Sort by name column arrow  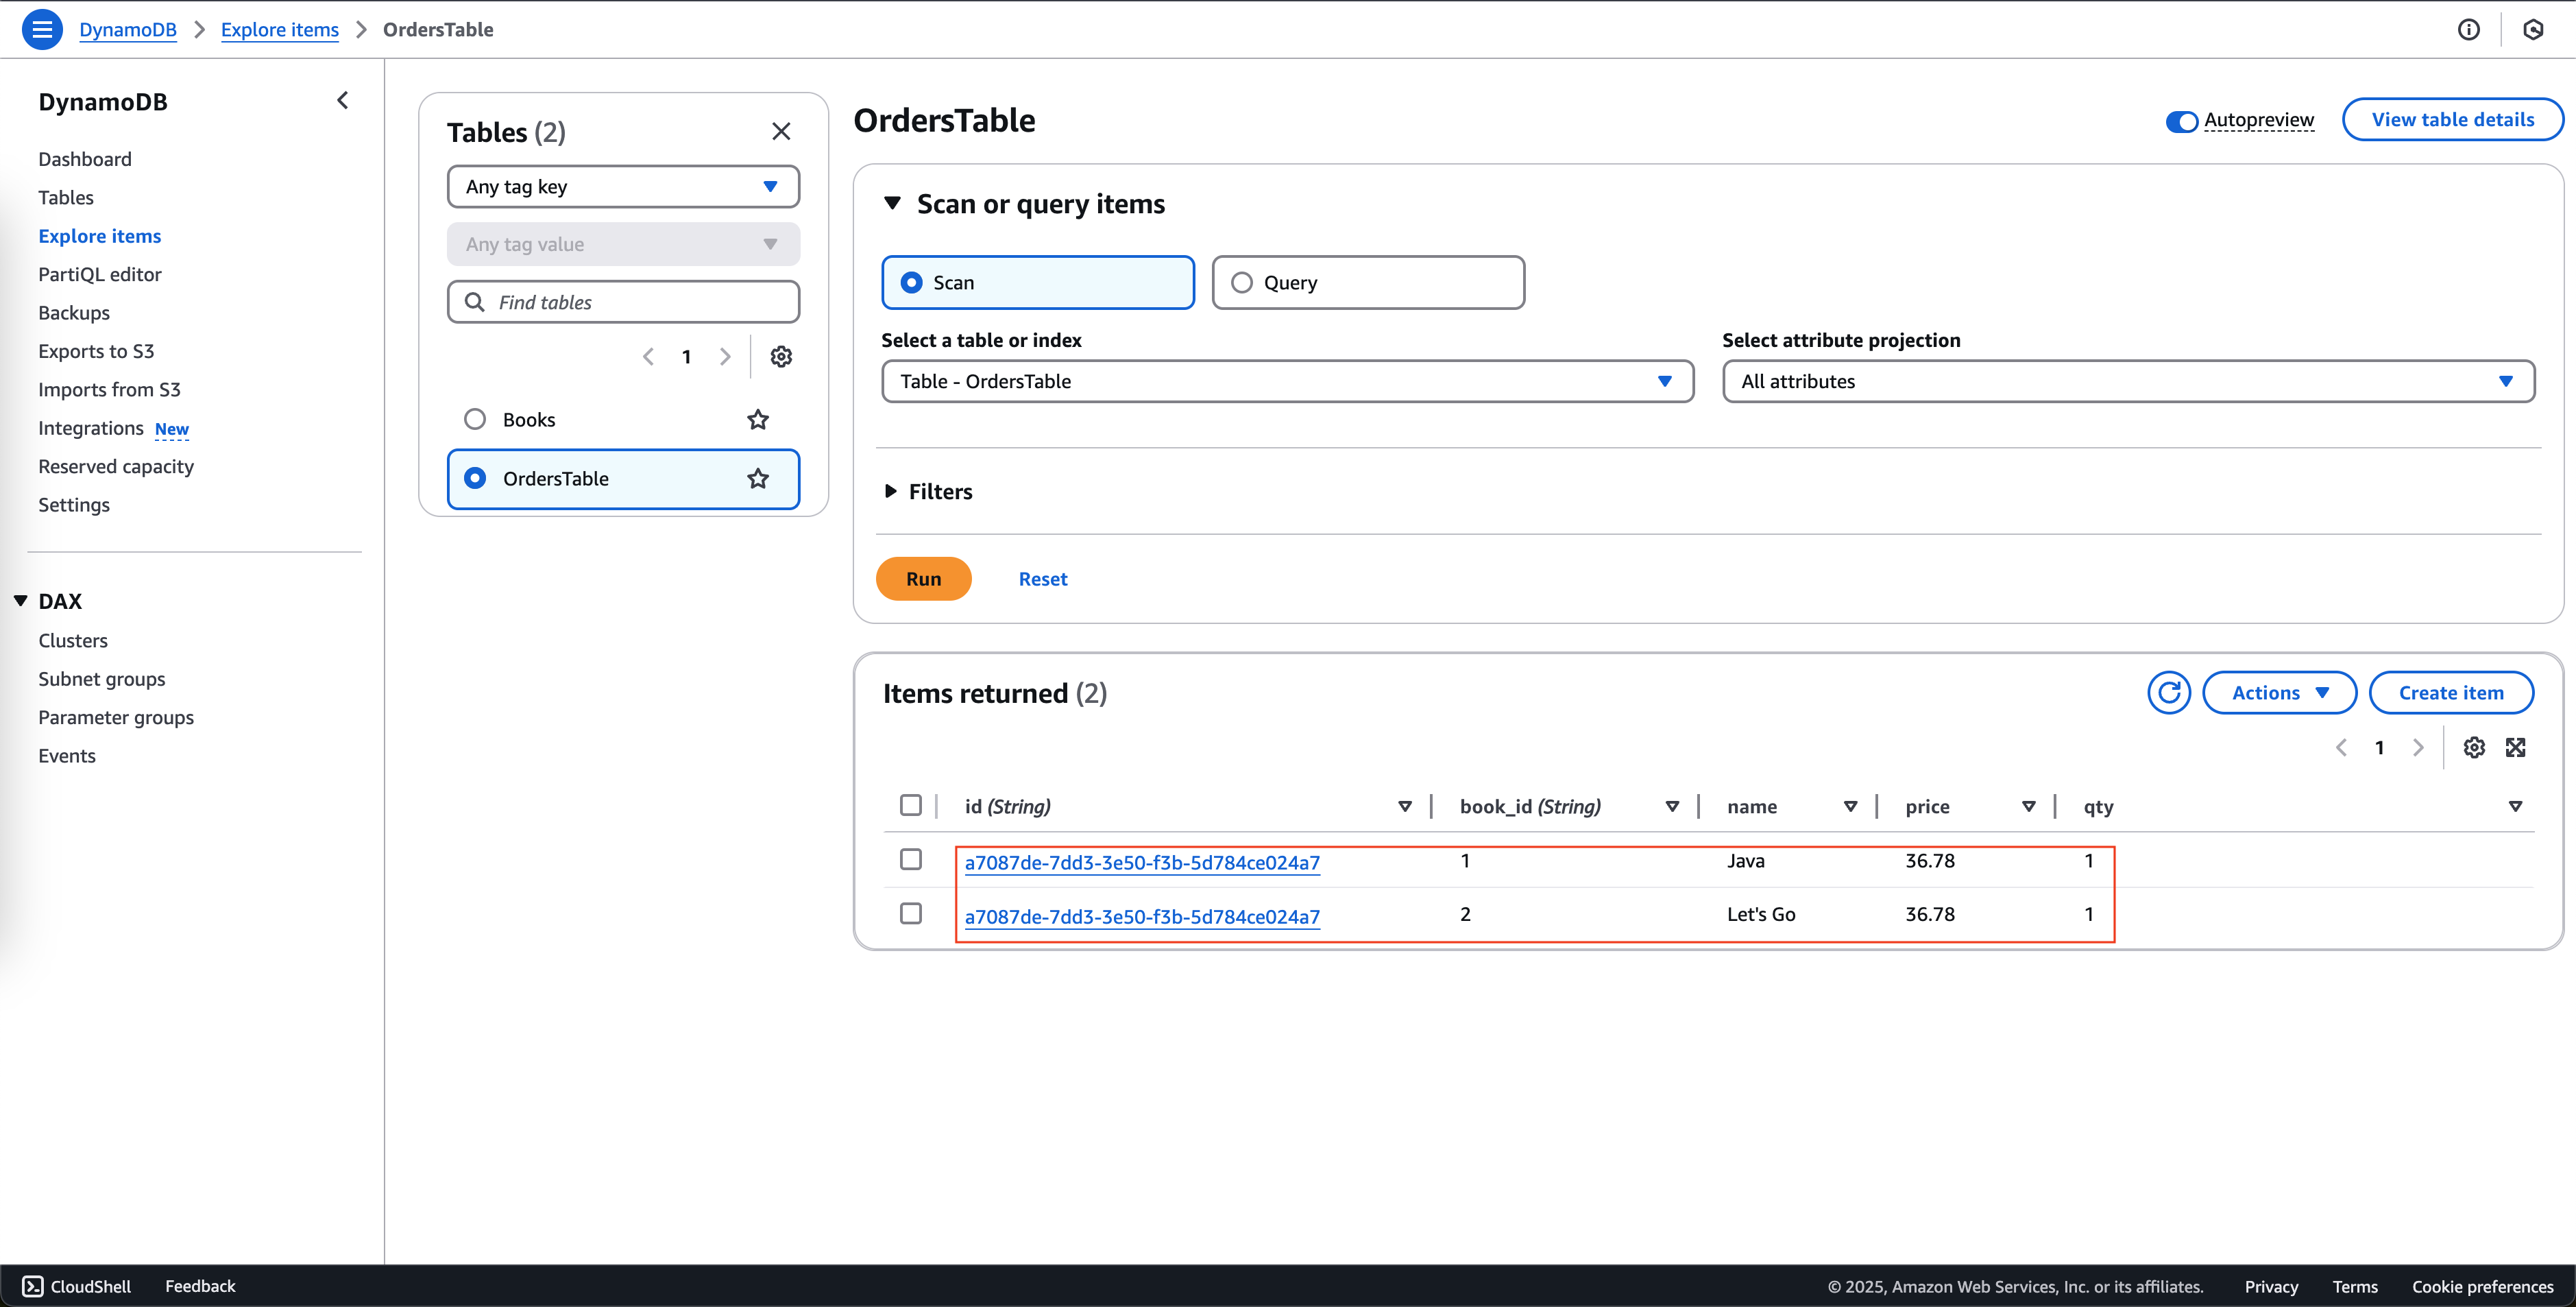[1850, 806]
